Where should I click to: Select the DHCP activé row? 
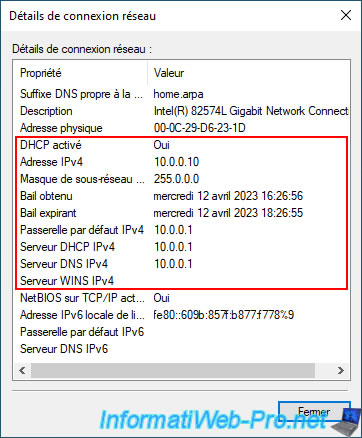click(x=182, y=145)
